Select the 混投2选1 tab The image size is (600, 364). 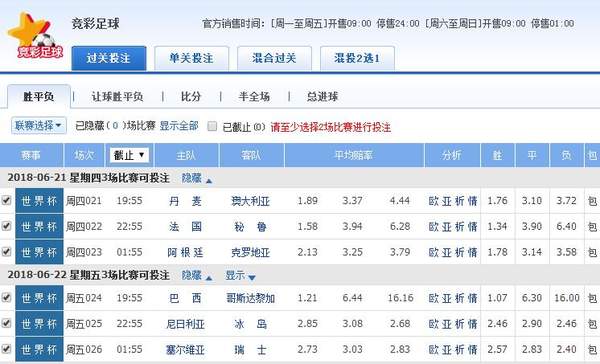point(357,58)
